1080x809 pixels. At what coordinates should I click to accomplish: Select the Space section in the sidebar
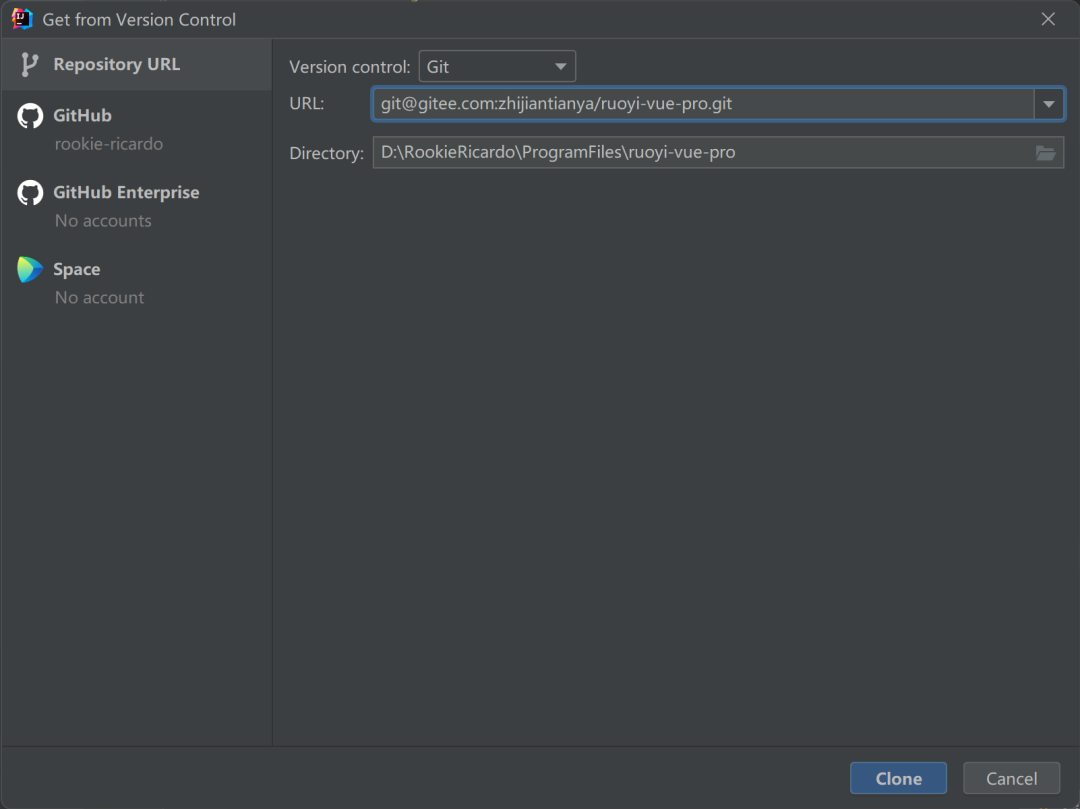click(x=136, y=283)
